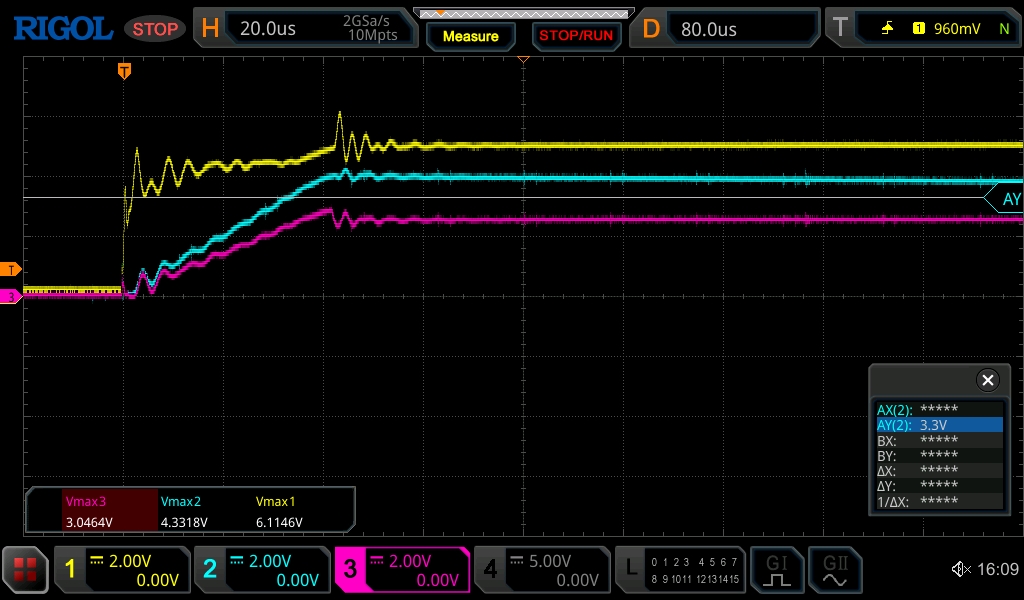Image resolution: width=1024 pixels, height=600 pixels.
Task: Open the function navigation grid icon
Action: click(25, 570)
